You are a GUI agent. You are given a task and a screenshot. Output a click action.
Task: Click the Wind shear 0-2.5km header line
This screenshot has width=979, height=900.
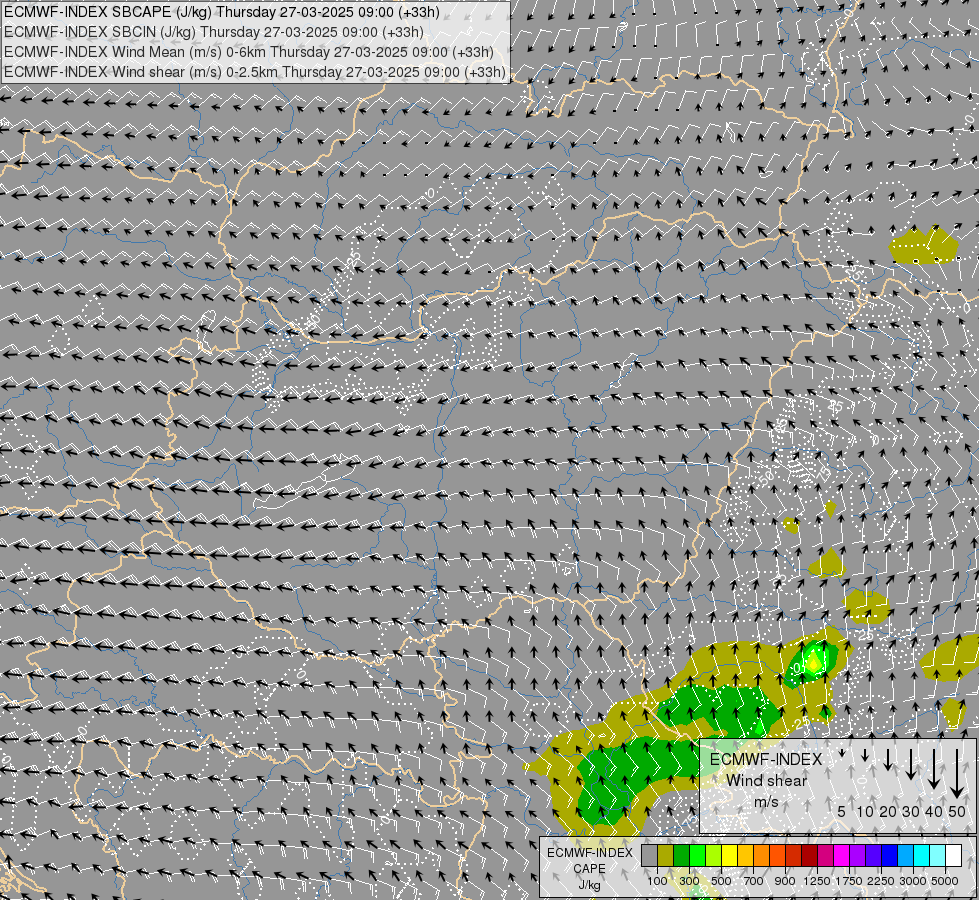coord(255,72)
